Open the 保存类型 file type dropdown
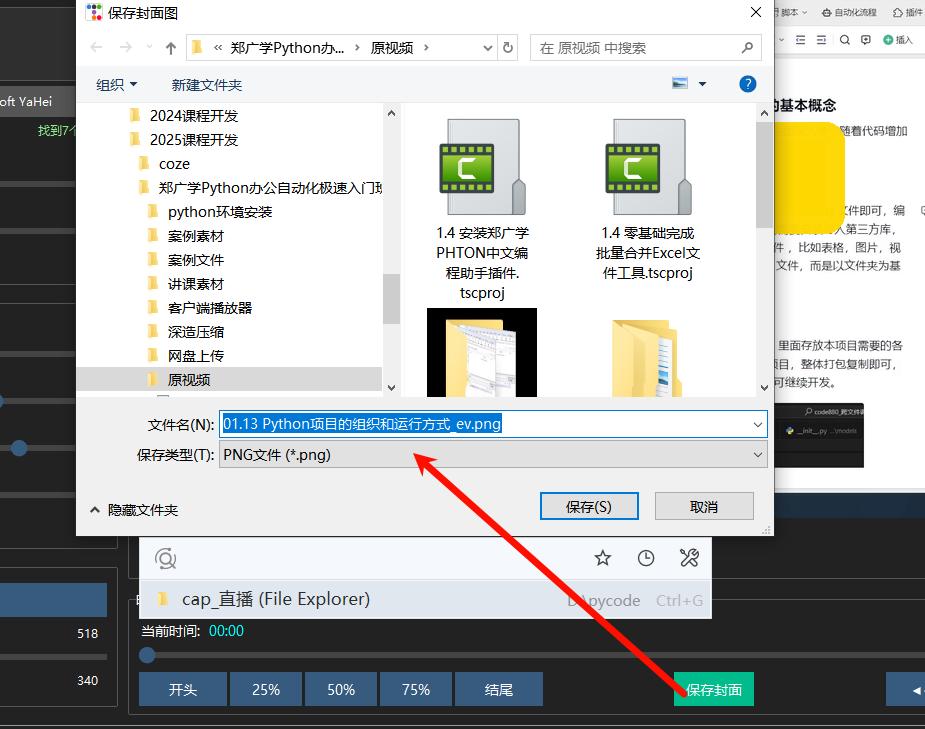This screenshot has height=729, width=925. 494,455
